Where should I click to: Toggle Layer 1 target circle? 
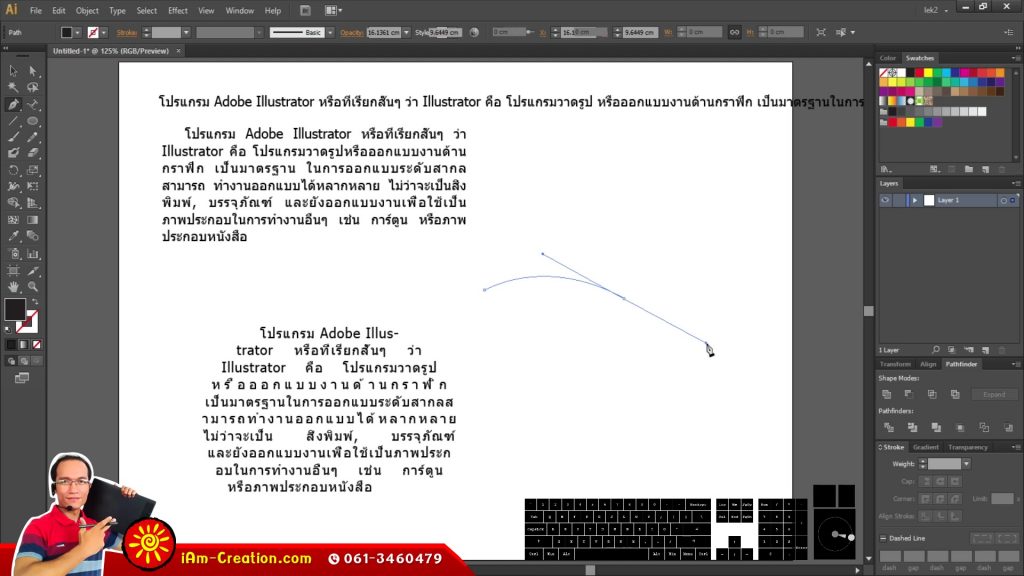(1004, 200)
